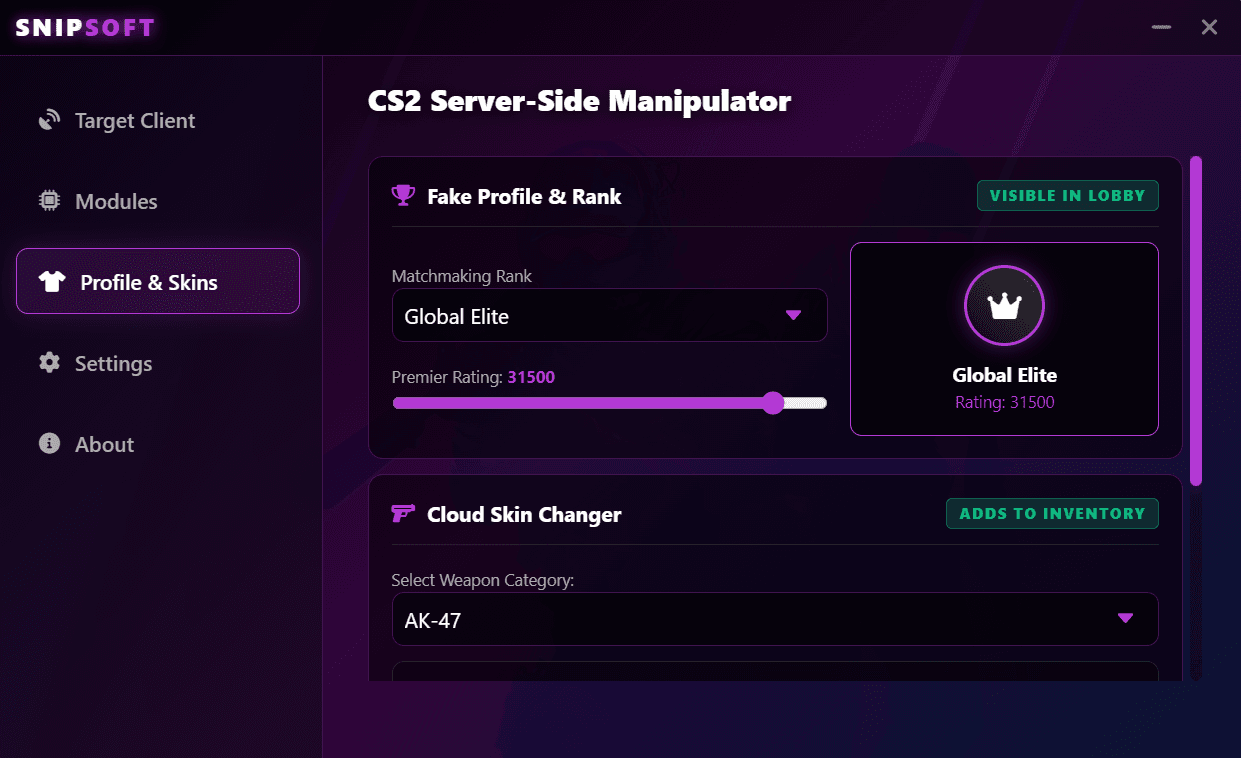Click the SNIPSOFT logo in title bar
This screenshot has width=1241, height=758.
(x=86, y=28)
